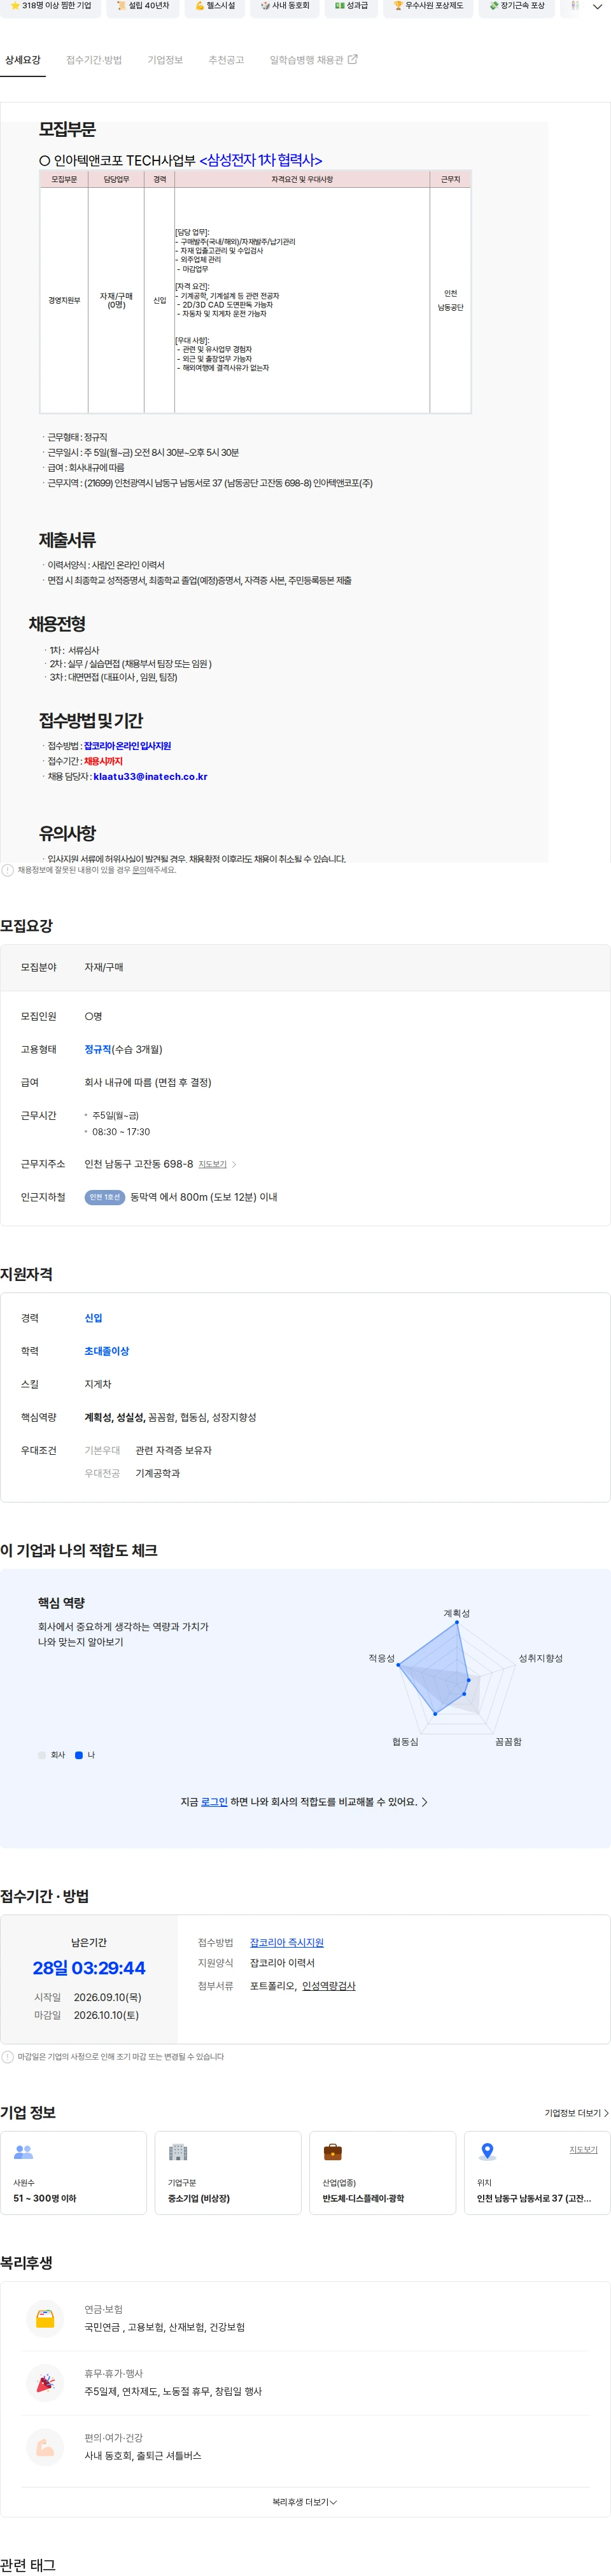The image size is (611, 2576).
Task: Open 기업정보 더보기 link
Action: [x=576, y=2113]
